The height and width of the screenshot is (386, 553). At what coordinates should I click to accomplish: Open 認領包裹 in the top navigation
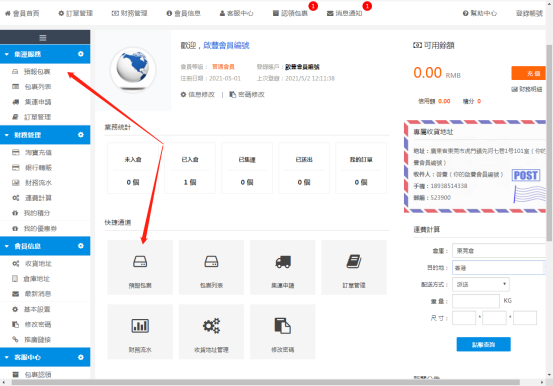click(x=290, y=13)
